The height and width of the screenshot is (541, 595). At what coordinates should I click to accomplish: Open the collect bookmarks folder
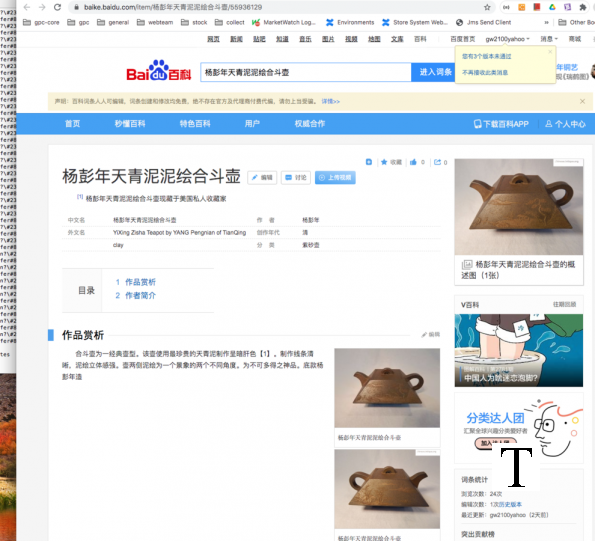[x=230, y=22]
